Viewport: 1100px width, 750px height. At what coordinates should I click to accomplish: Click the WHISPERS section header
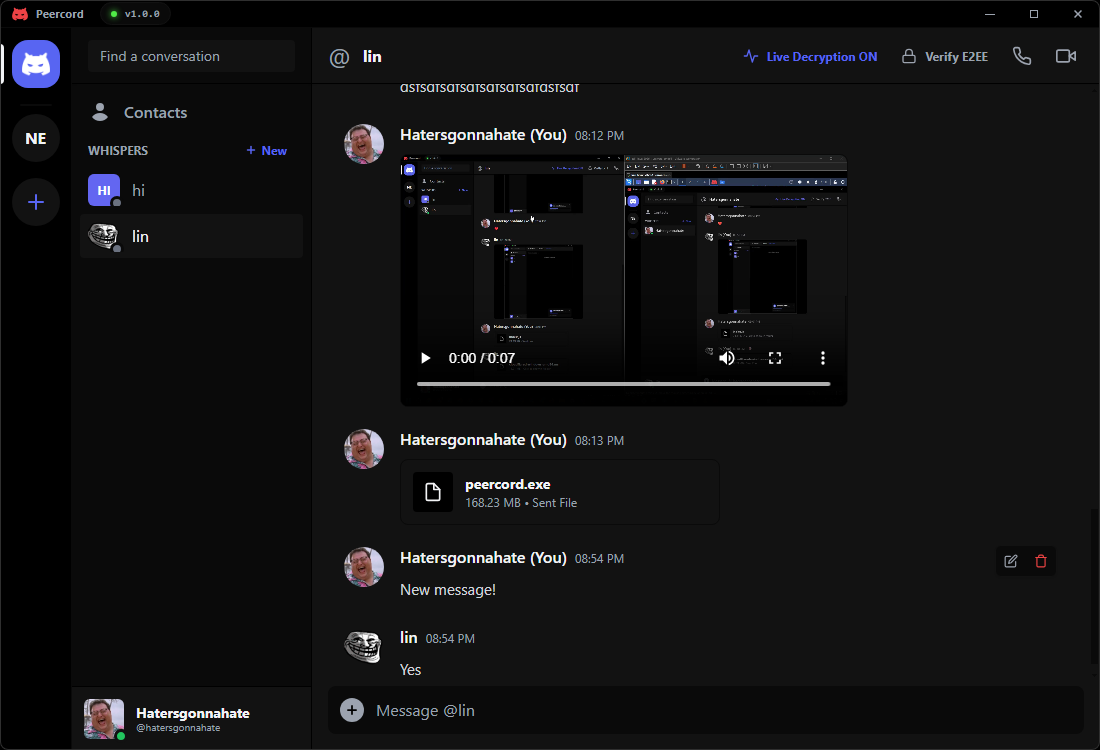[x=118, y=151]
